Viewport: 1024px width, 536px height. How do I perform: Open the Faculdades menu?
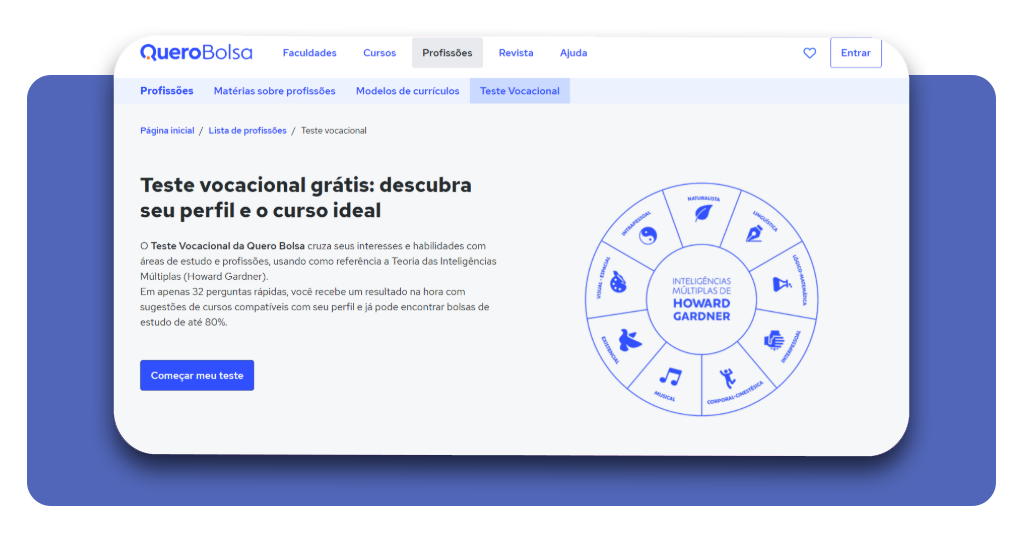tap(310, 53)
